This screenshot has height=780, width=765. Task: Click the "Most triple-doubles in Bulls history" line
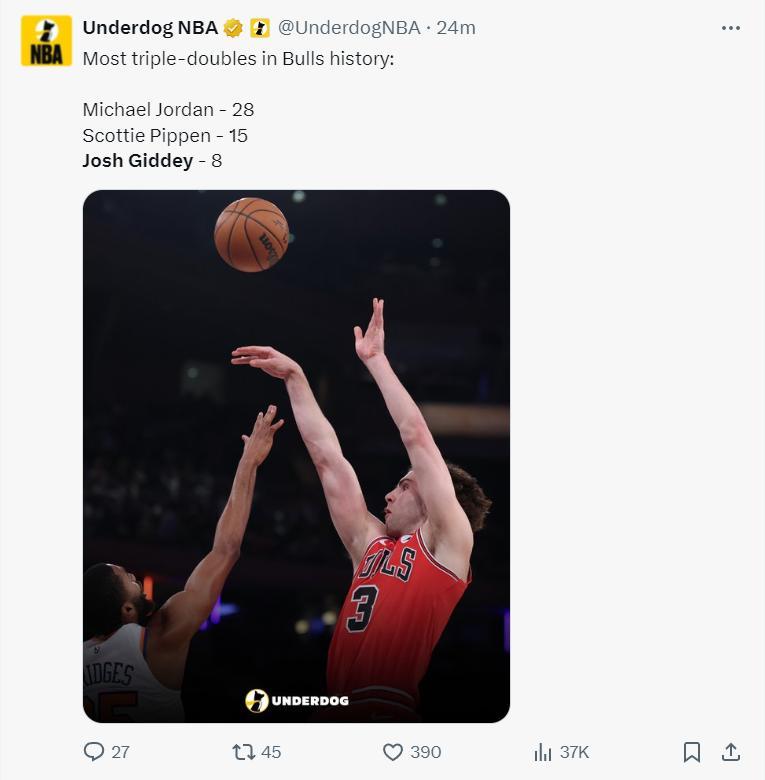click(x=238, y=58)
